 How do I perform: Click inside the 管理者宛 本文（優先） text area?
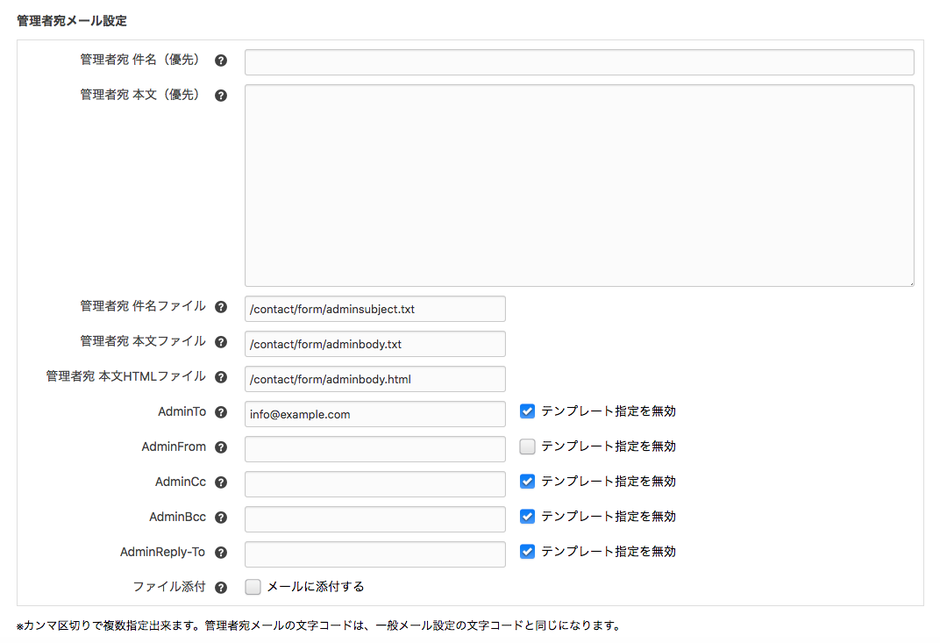pos(578,185)
